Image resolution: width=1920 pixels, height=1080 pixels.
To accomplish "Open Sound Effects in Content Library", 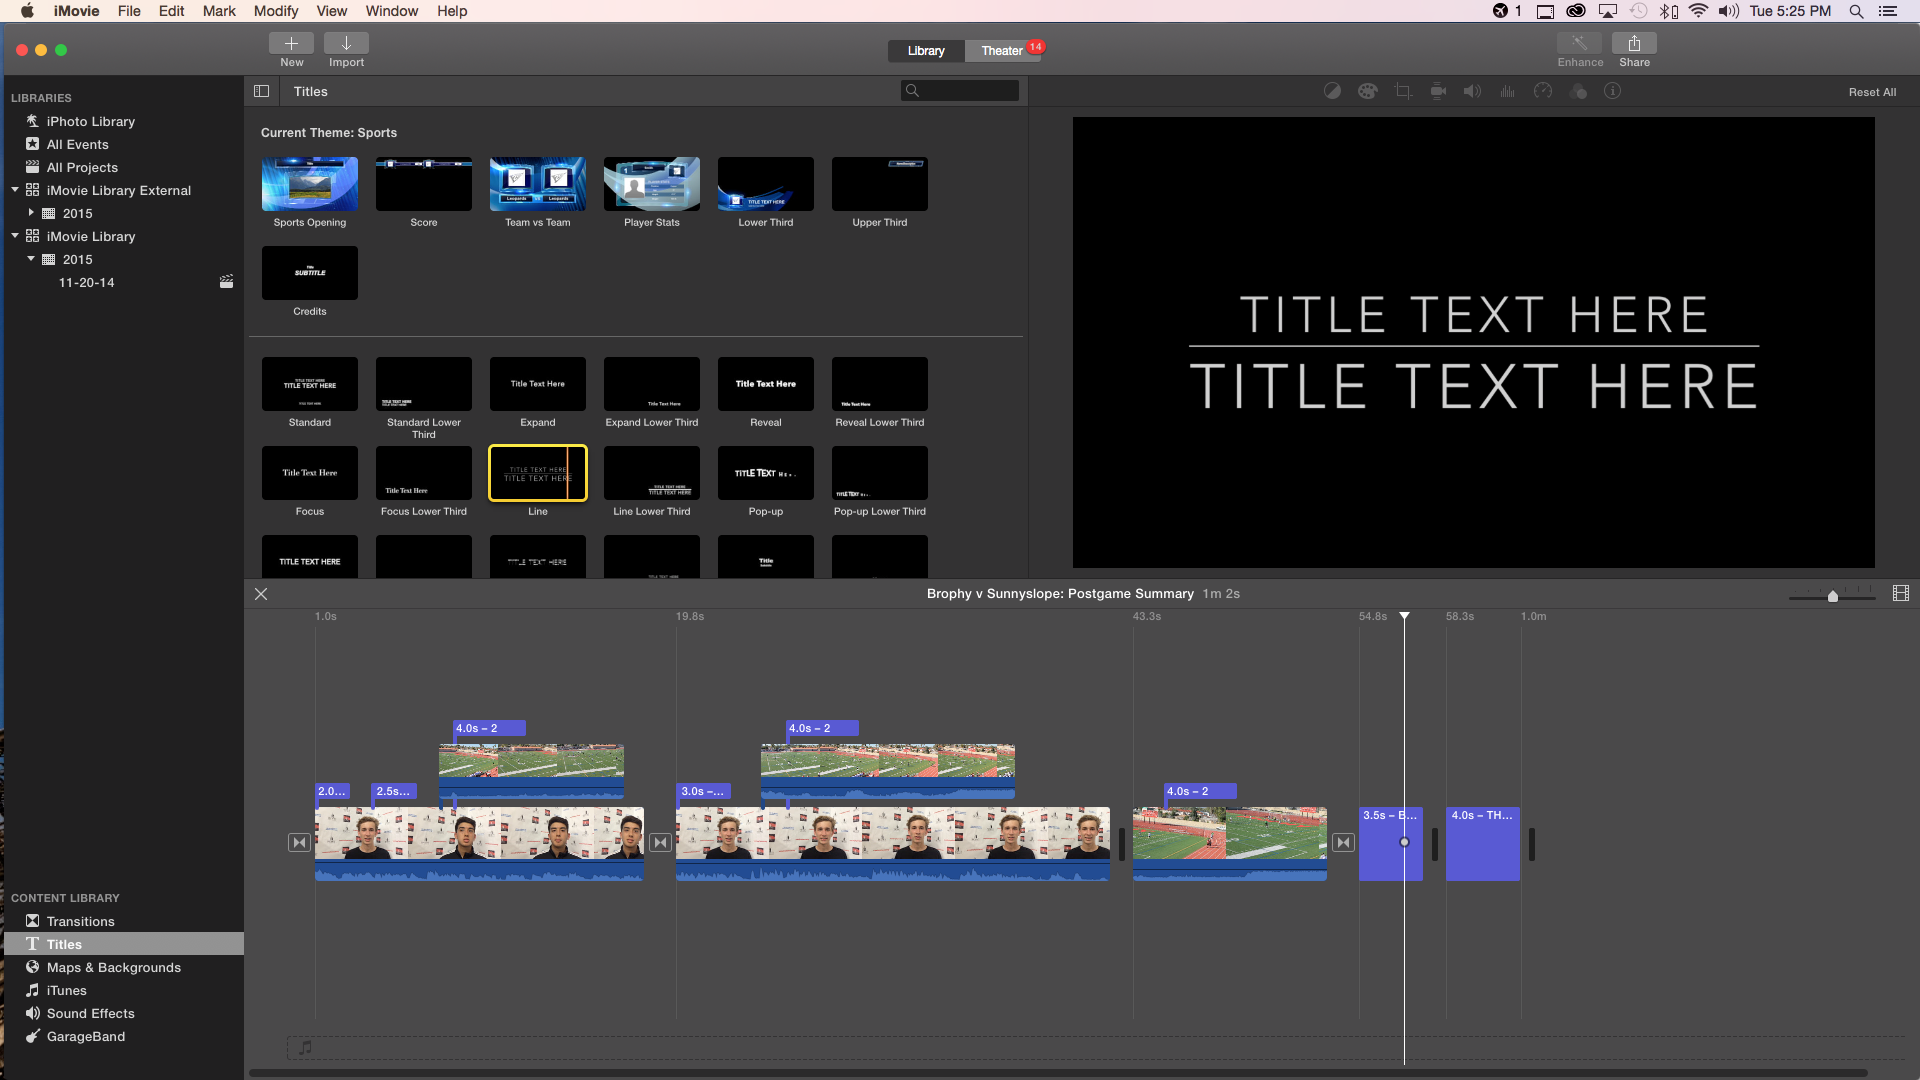I will pyautogui.click(x=90, y=1013).
